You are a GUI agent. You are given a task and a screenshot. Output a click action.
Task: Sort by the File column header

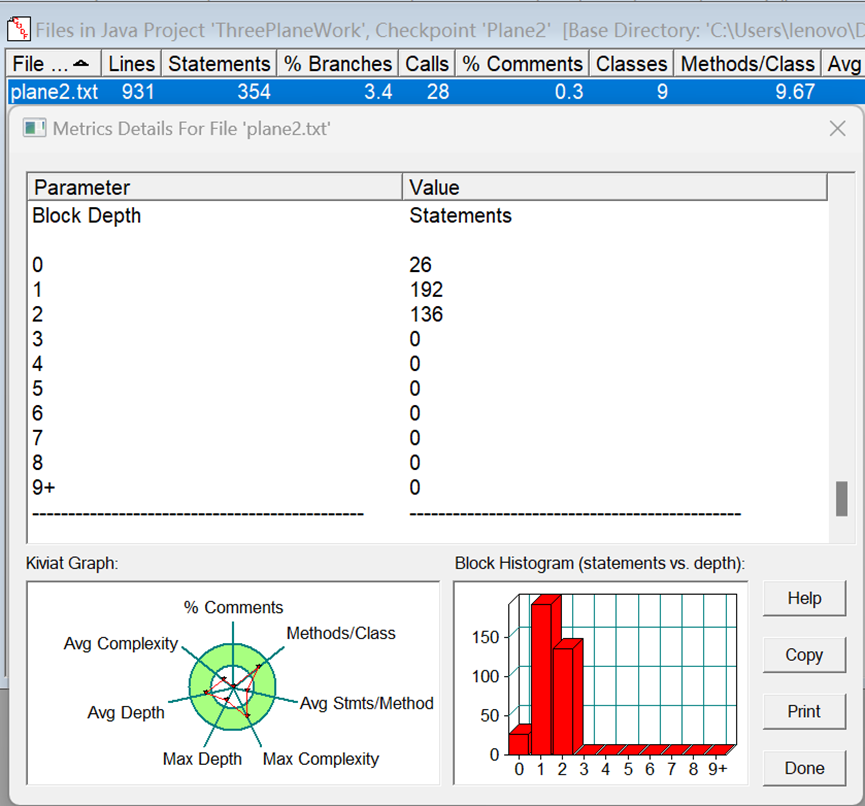[54, 64]
